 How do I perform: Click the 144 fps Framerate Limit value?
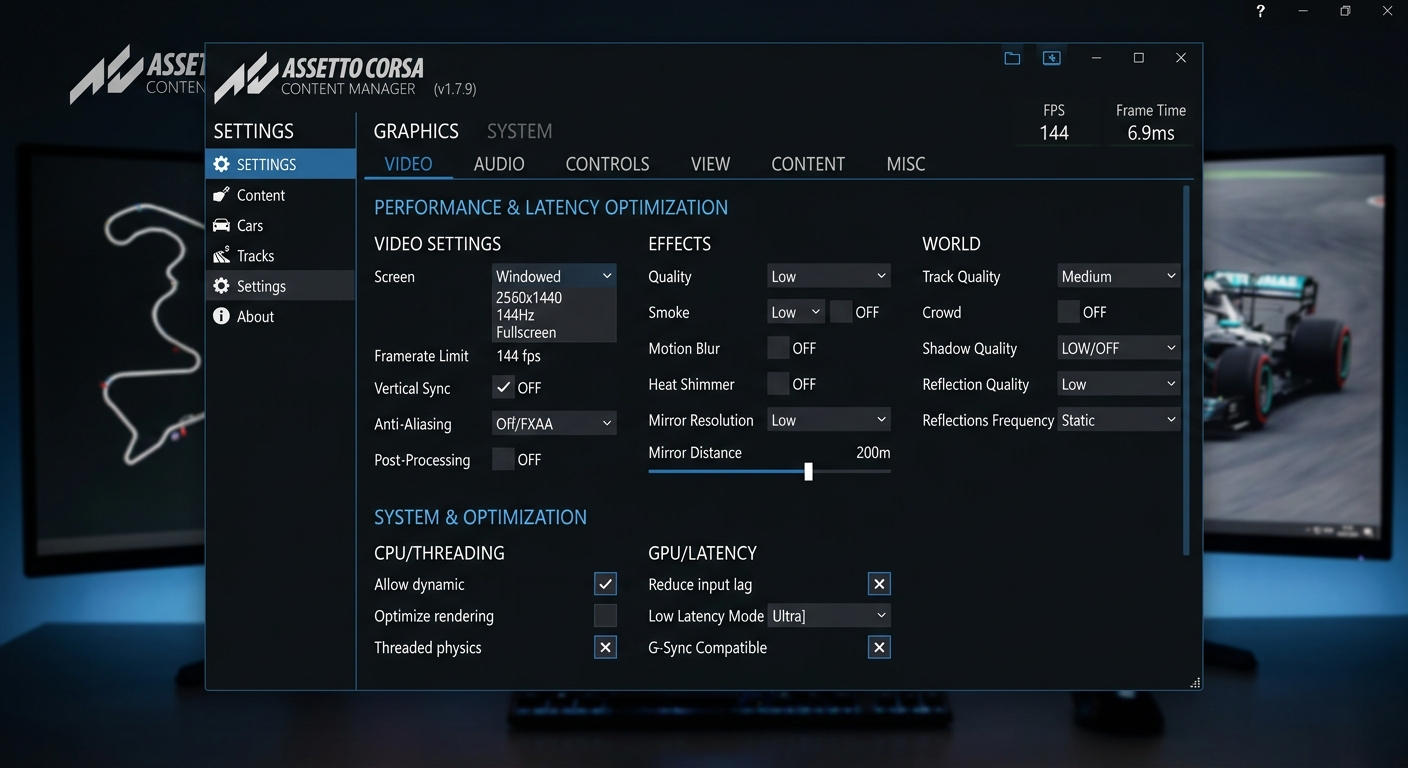tap(518, 356)
